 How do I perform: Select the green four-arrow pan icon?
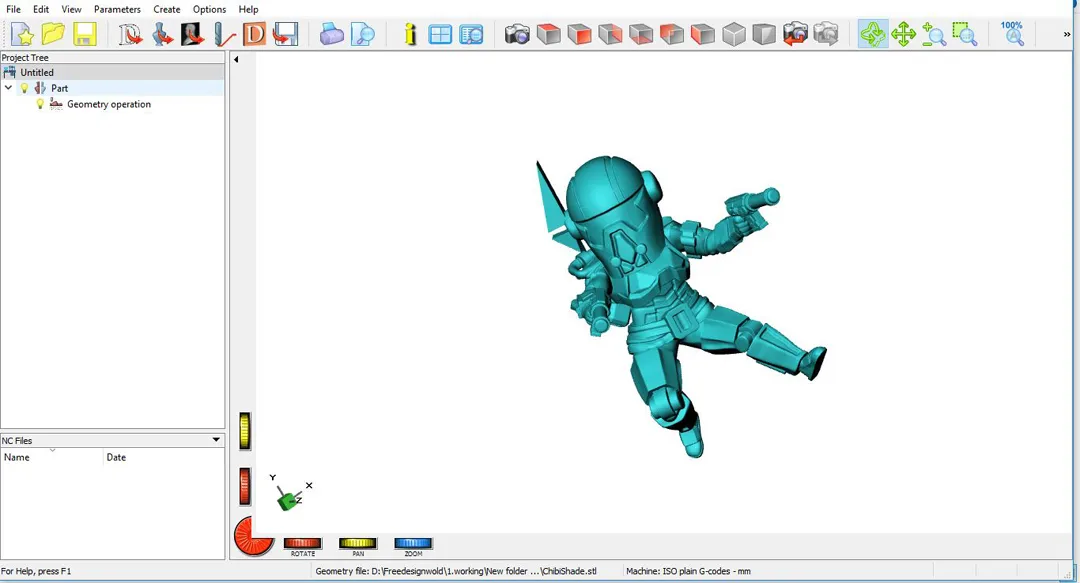(x=904, y=35)
